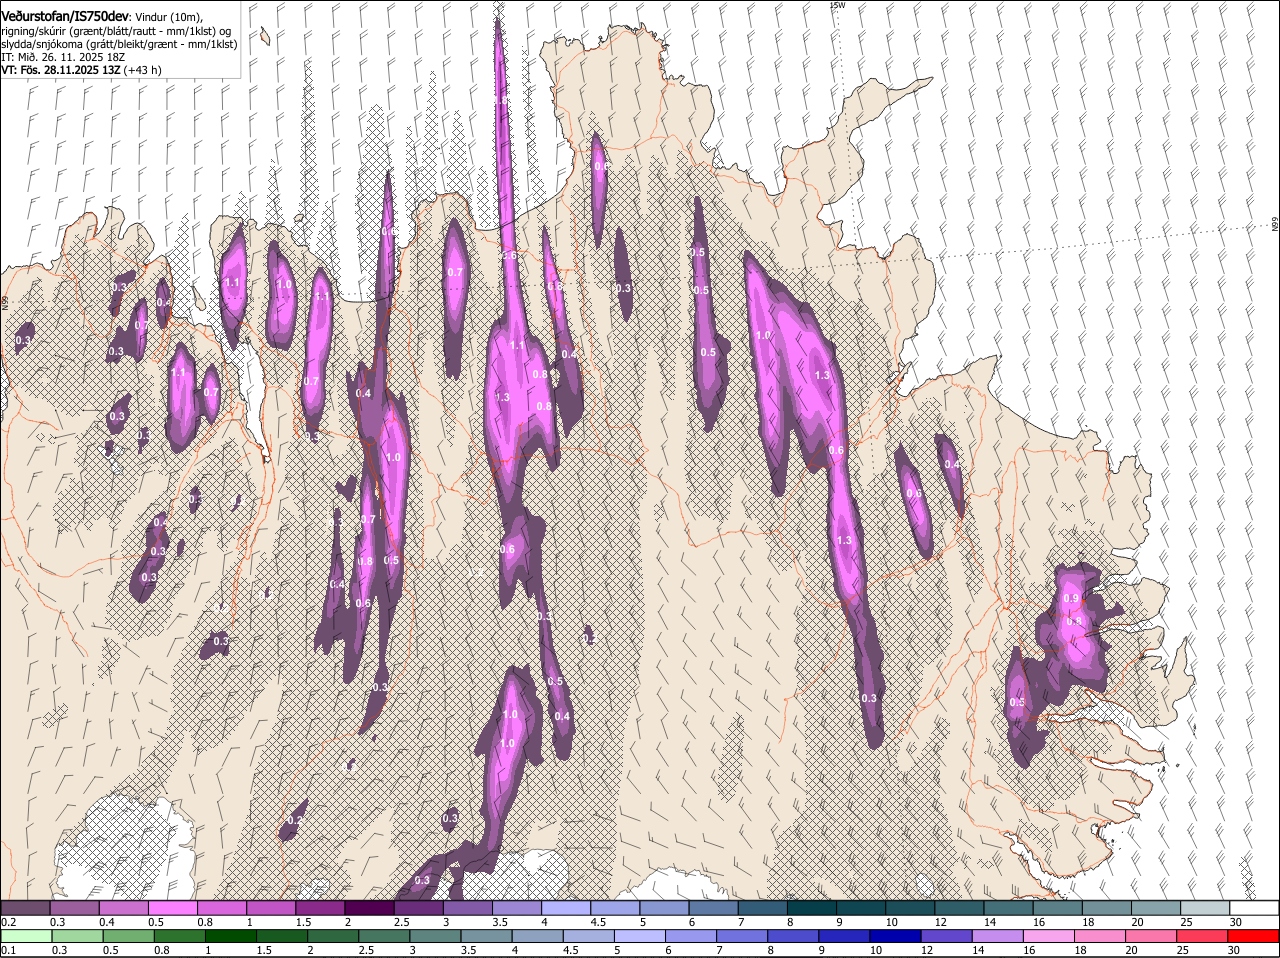Click the 15W longitude label
The width and height of the screenshot is (1280, 958).
[837, 5]
